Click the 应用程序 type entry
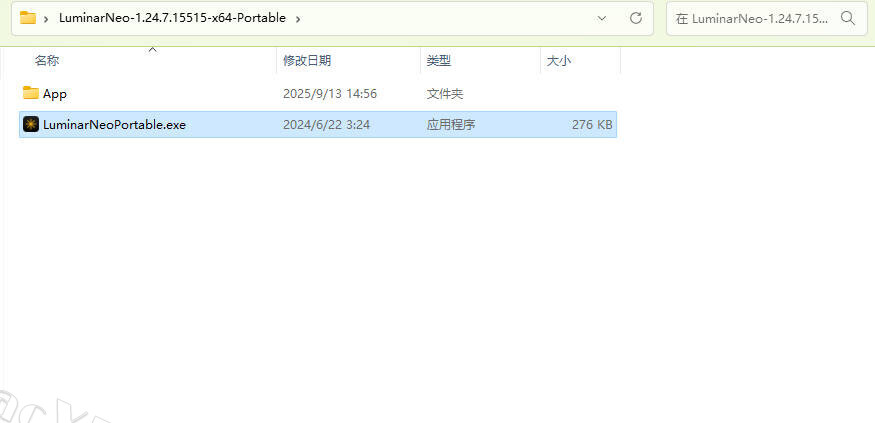 point(451,125)
